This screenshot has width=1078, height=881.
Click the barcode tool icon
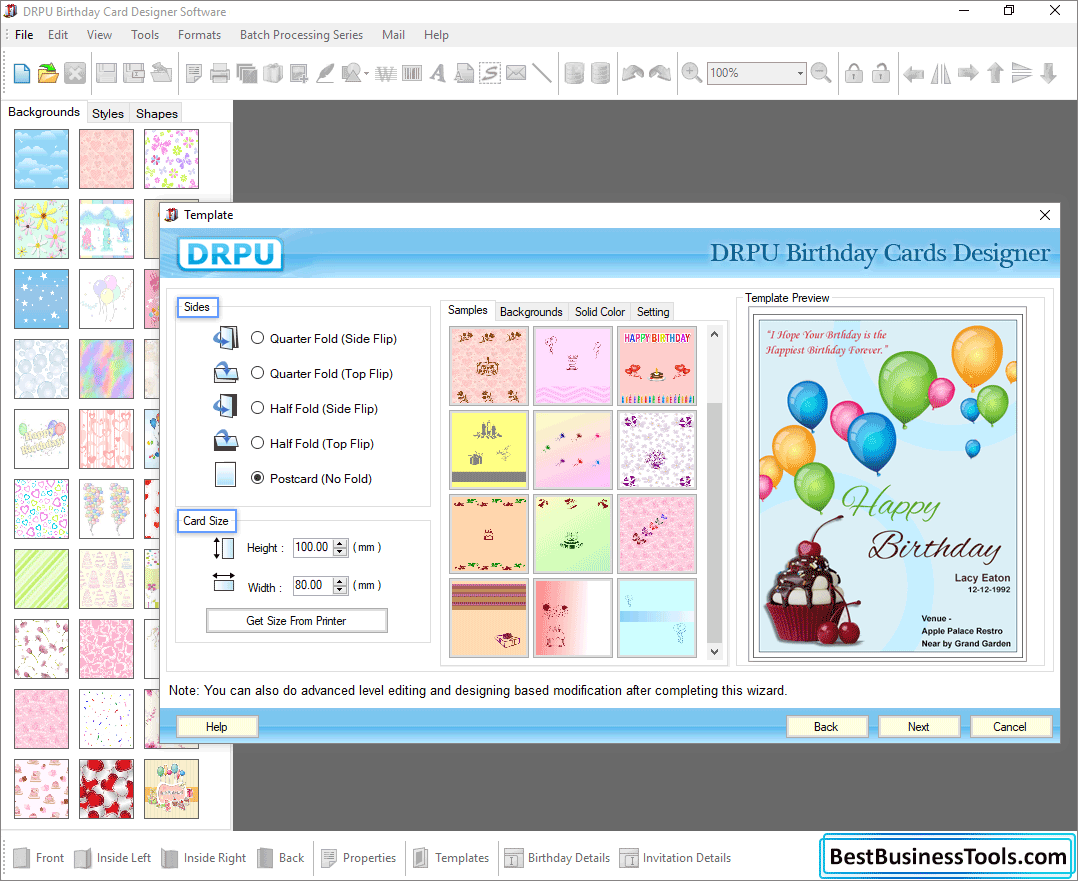click(412, 73)
